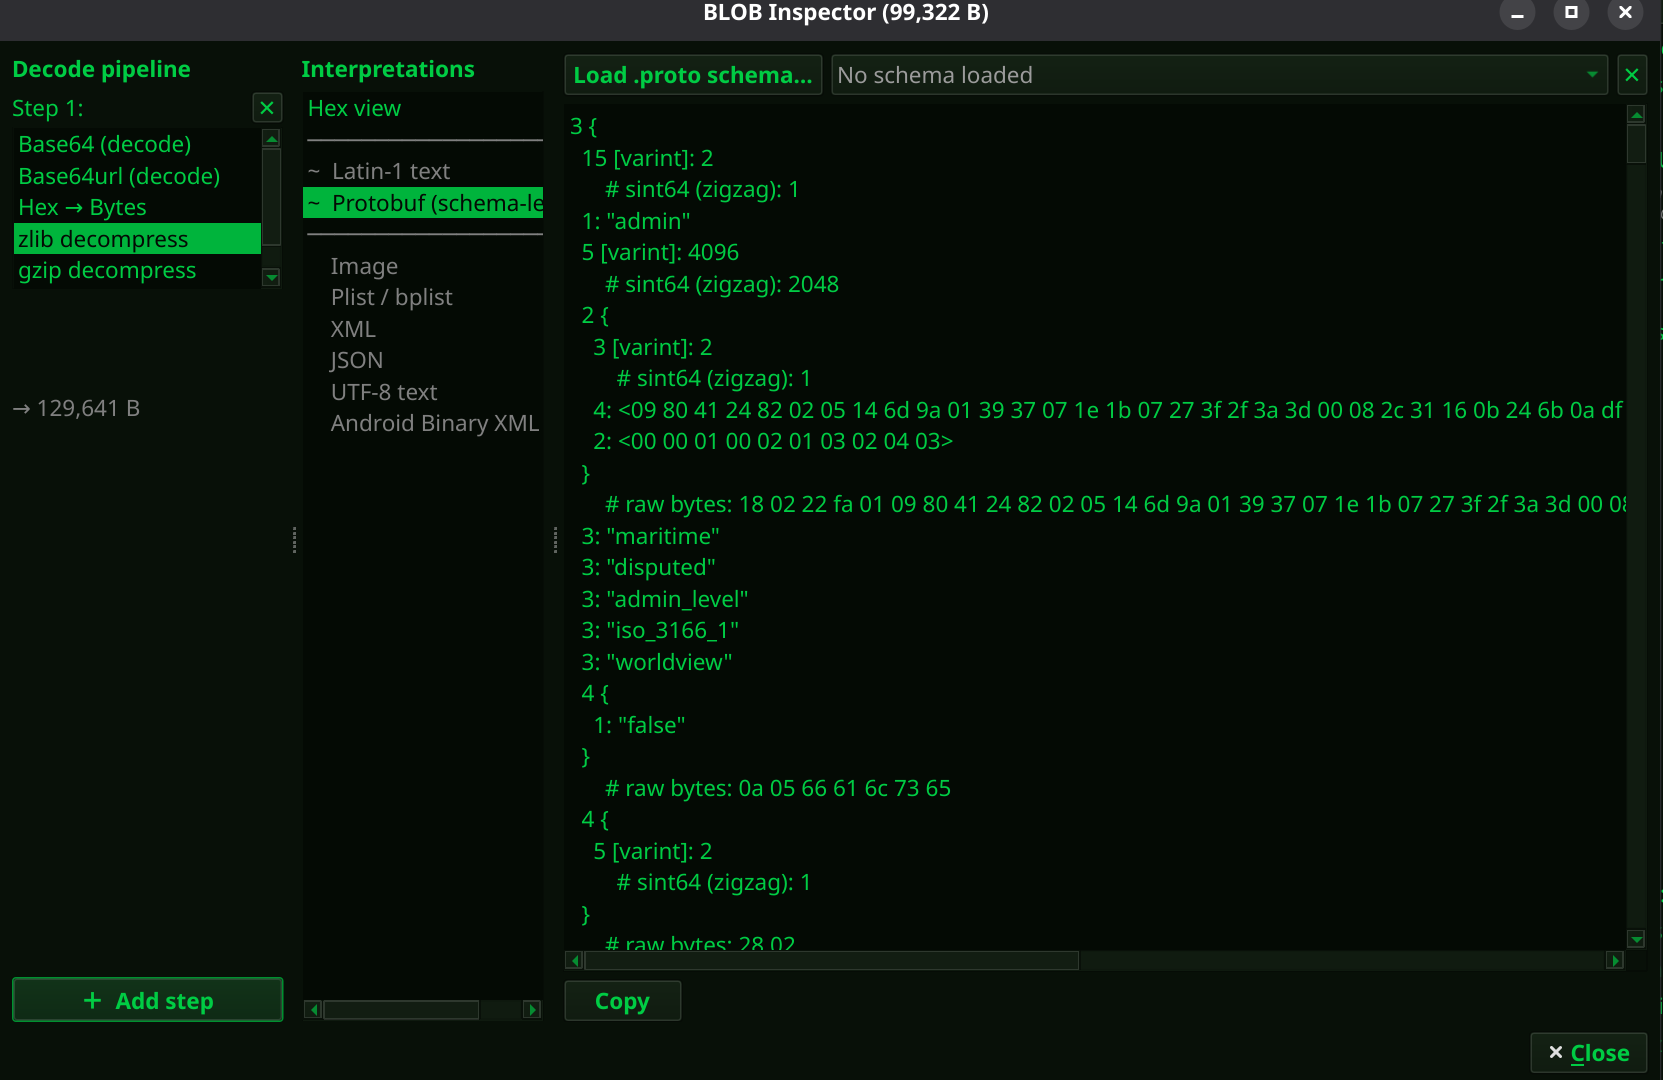Pick Android Binary XML interpretation
Viewport: 1663px width, 1080px height.
tap(423, 423)
